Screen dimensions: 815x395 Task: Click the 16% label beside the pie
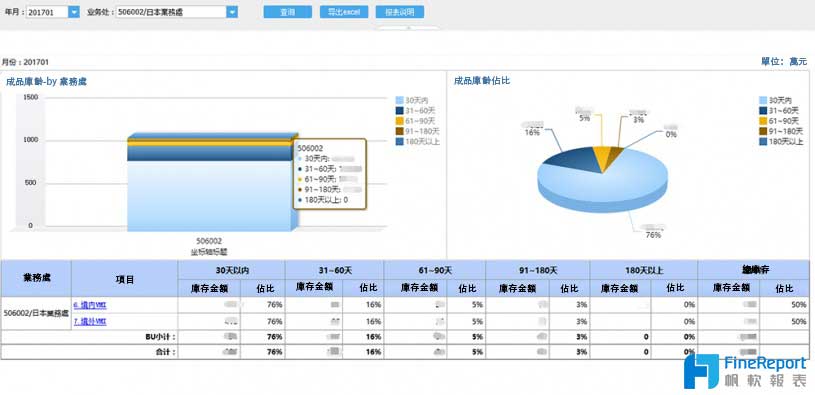pos(532,133)
